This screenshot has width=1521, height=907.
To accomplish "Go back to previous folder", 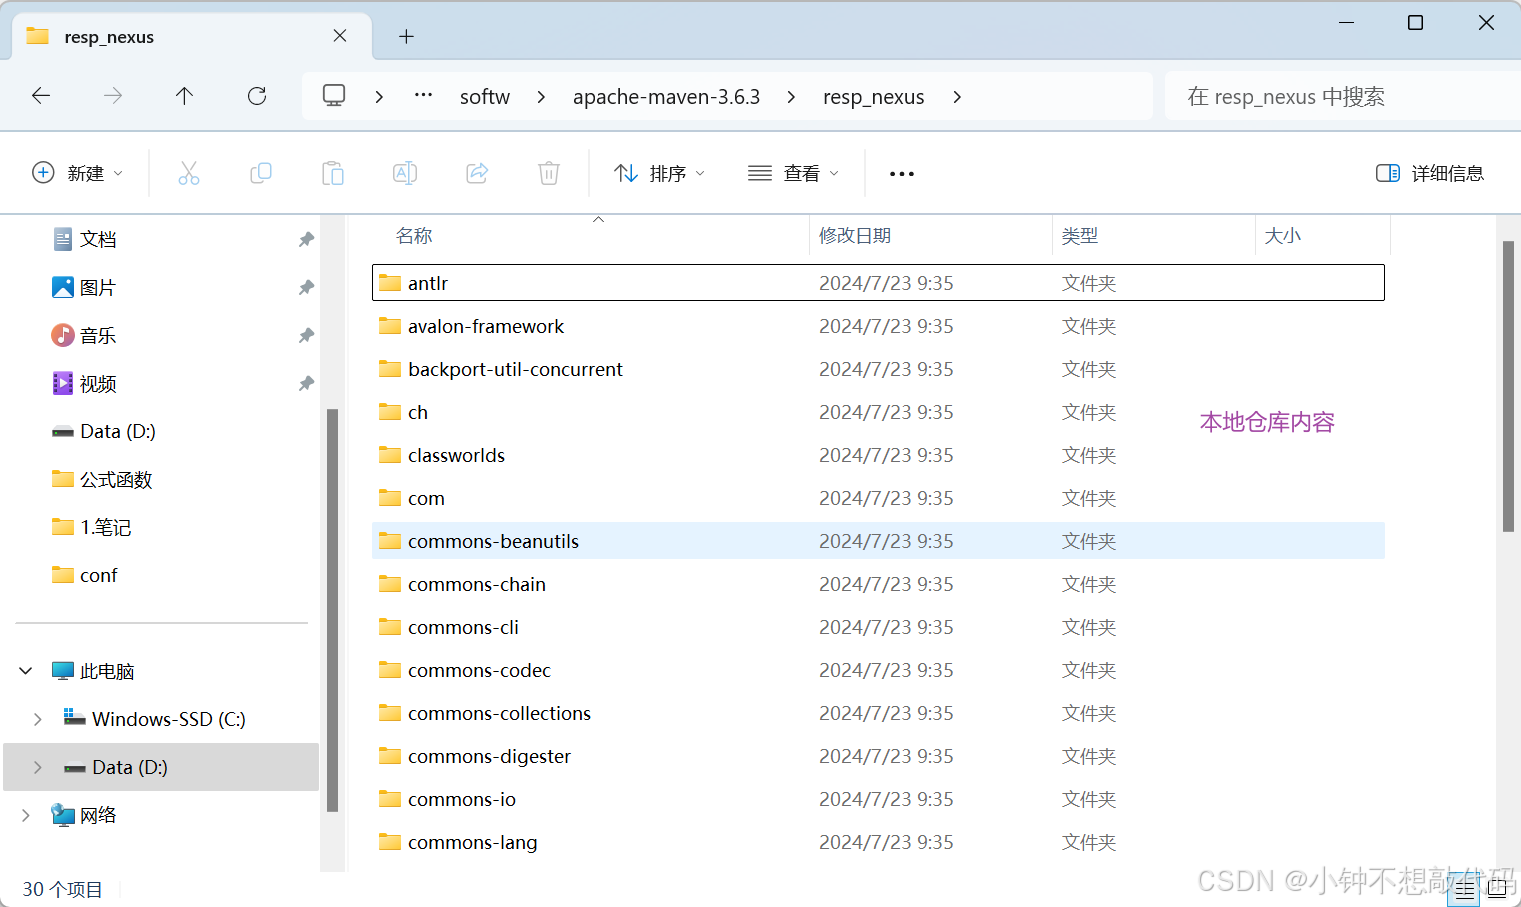I will click(x=41, y=96).
